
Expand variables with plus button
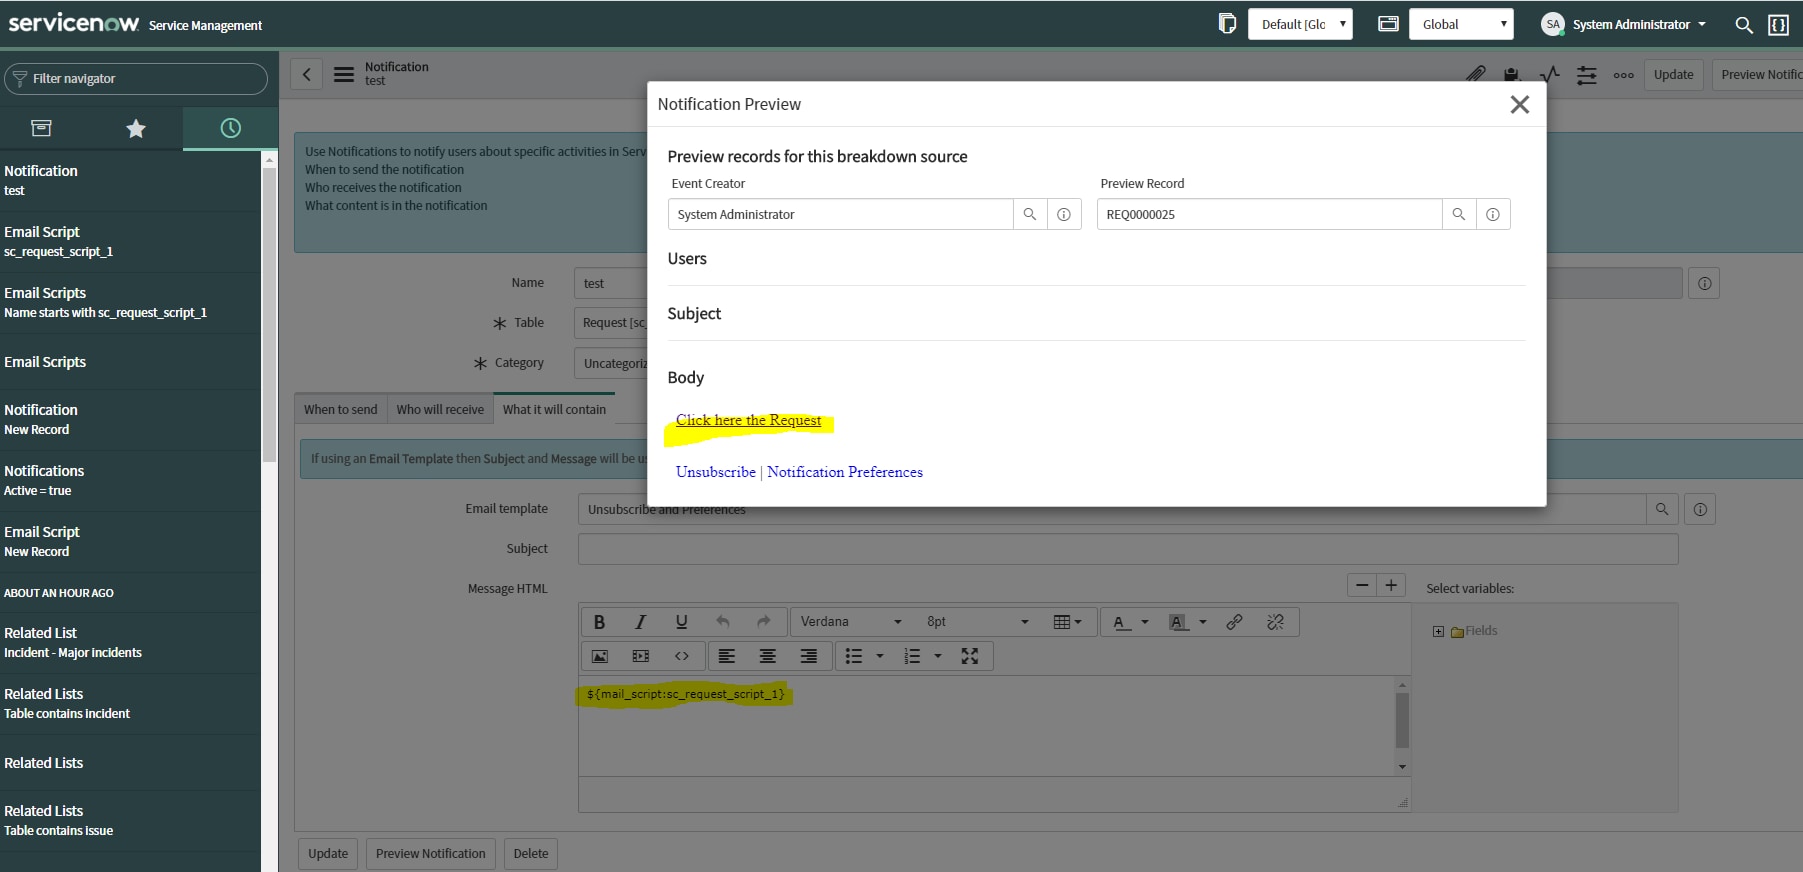click(x=1391, y=585)
